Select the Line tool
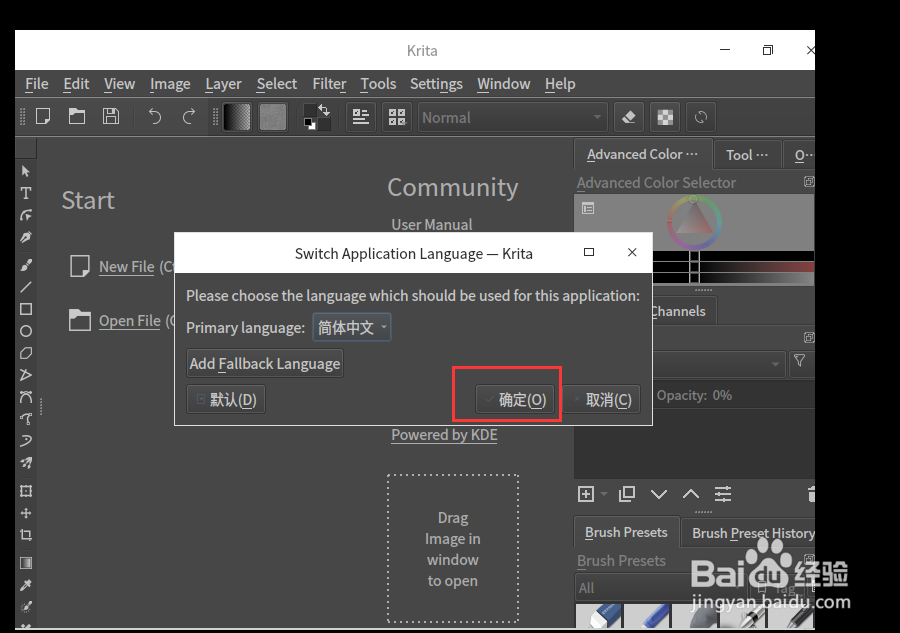Screen dimensions: 900x633 tap(26, 287)
